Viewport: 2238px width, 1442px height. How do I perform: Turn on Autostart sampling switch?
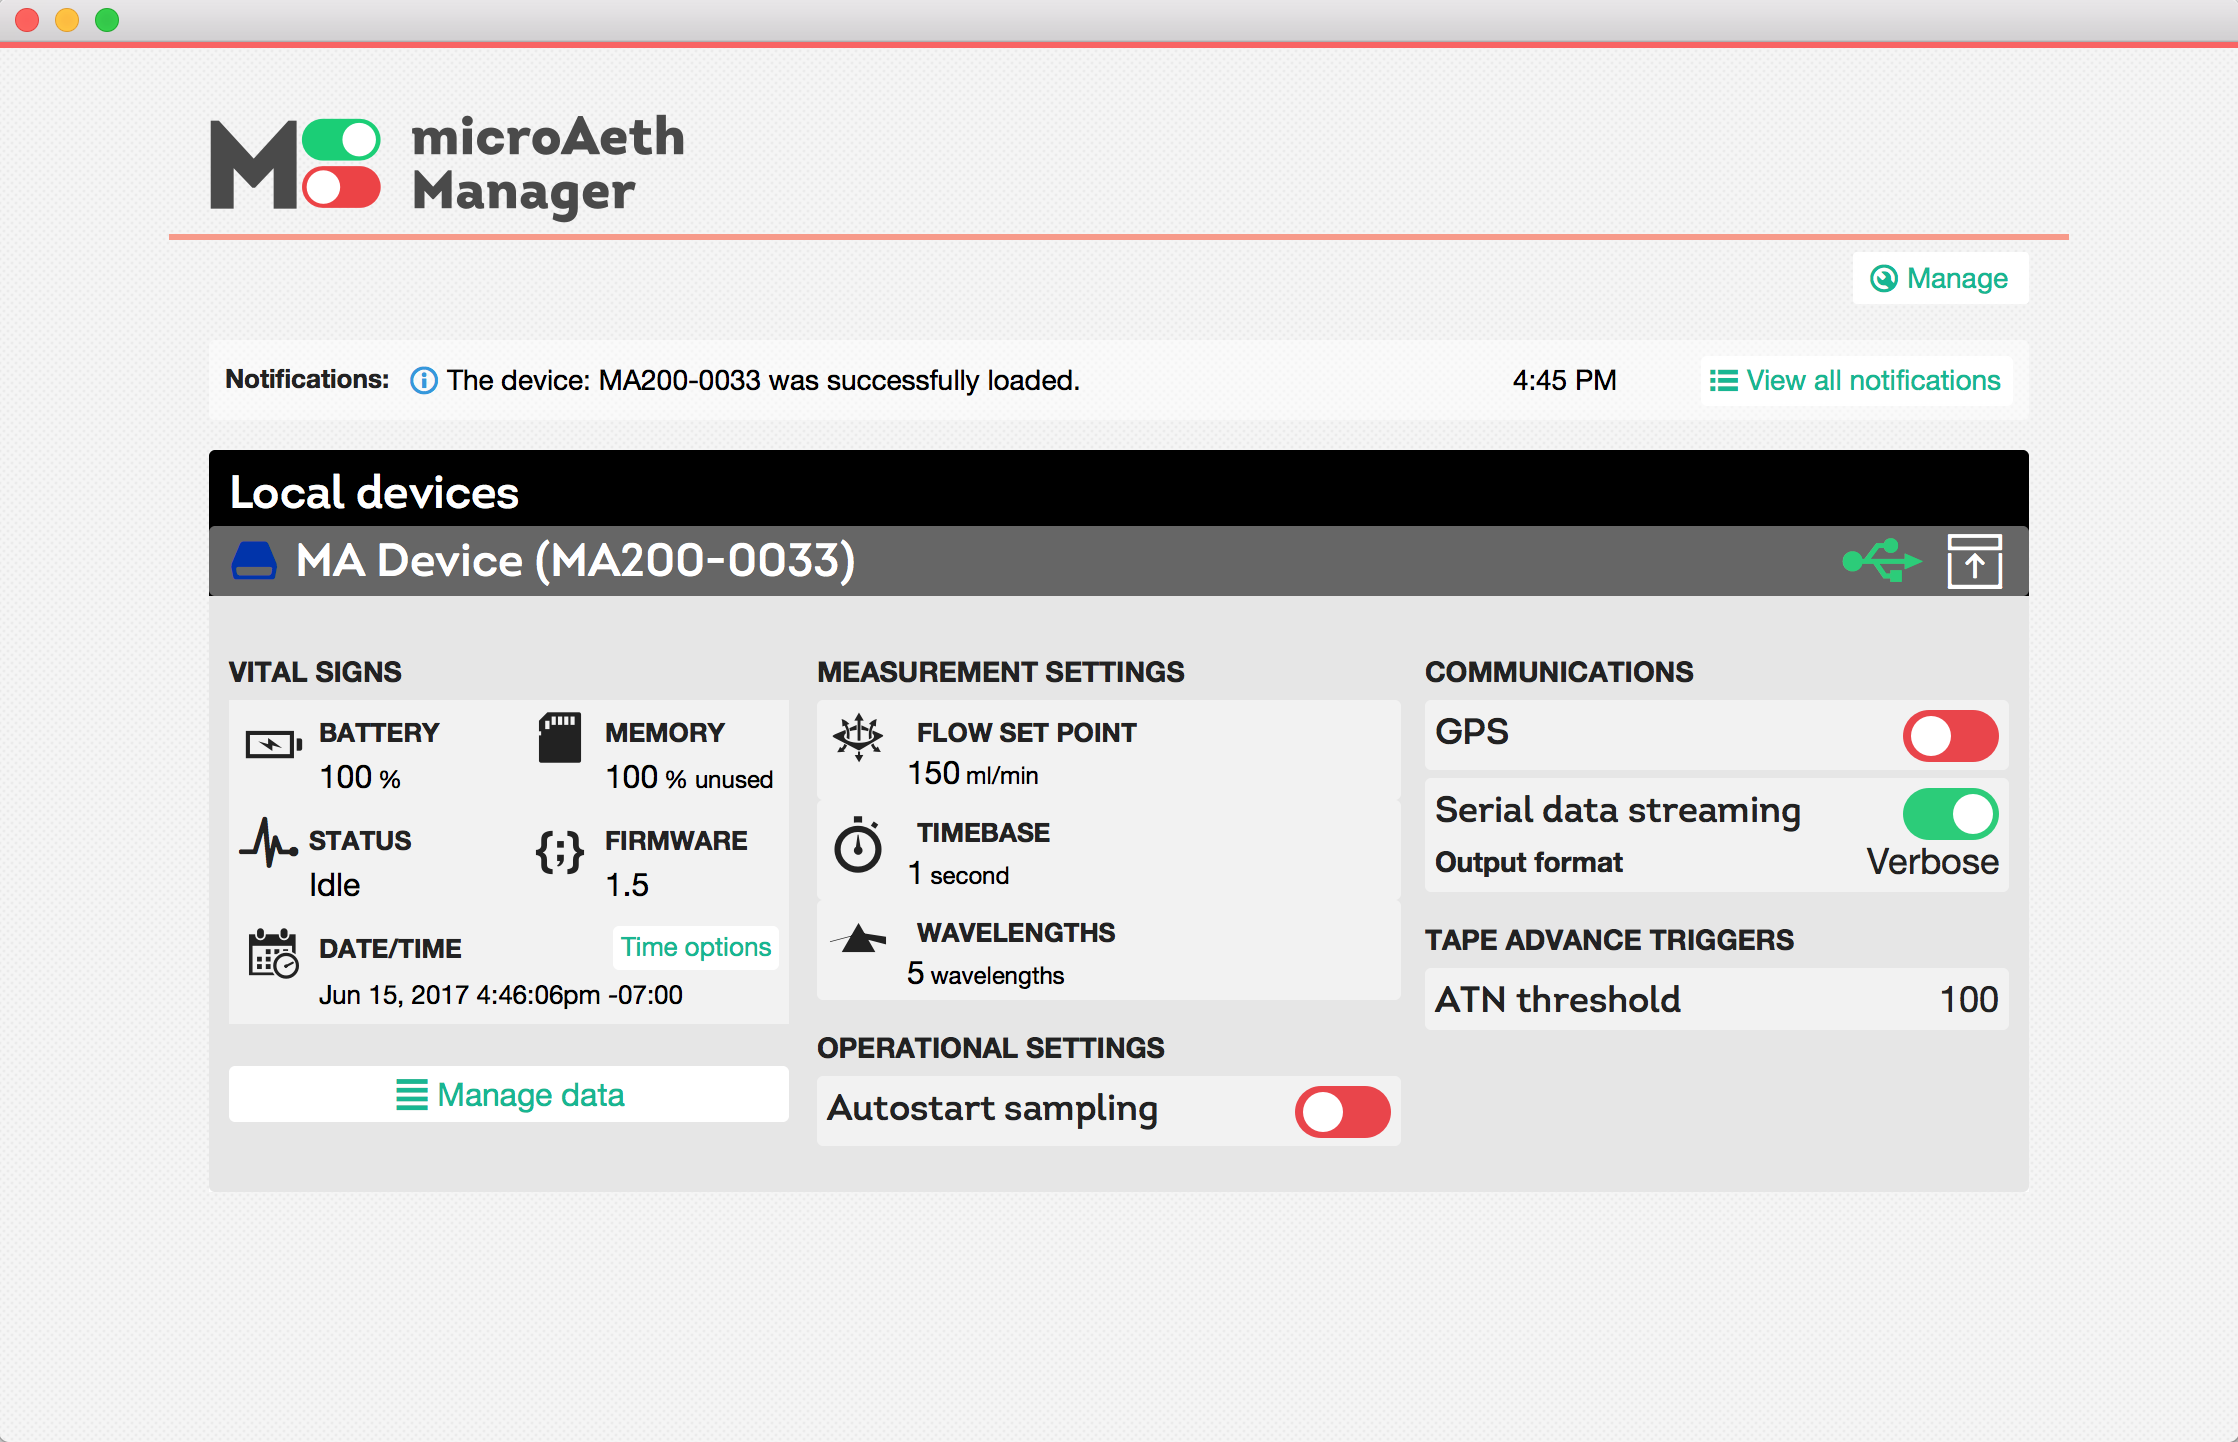1342,1112
